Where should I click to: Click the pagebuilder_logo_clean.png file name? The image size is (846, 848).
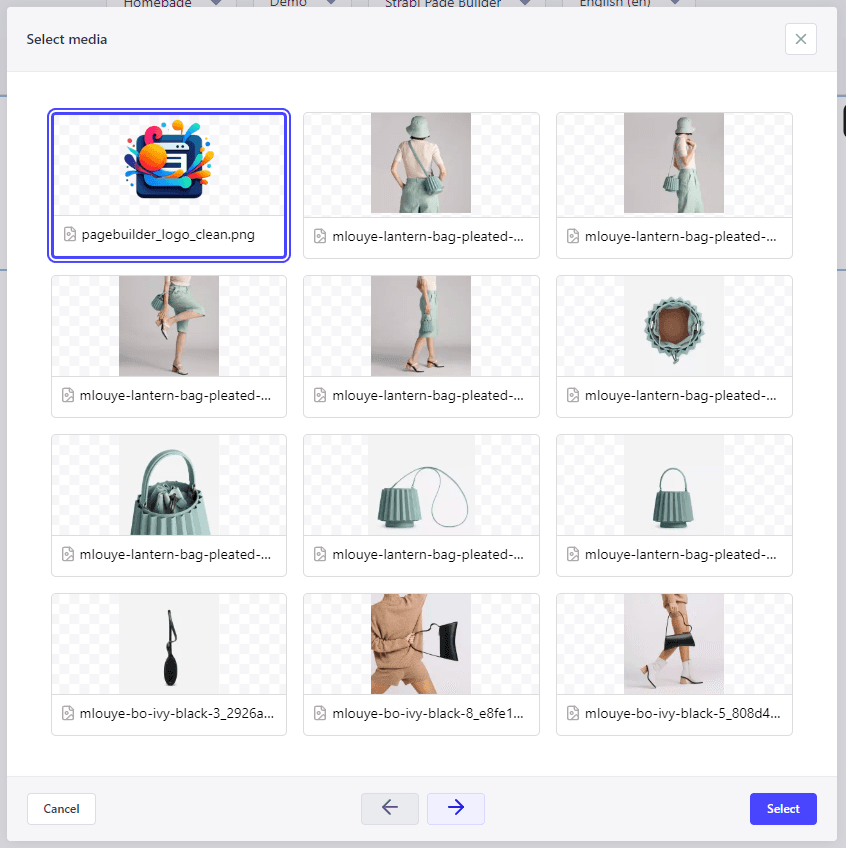coord(168,235)
